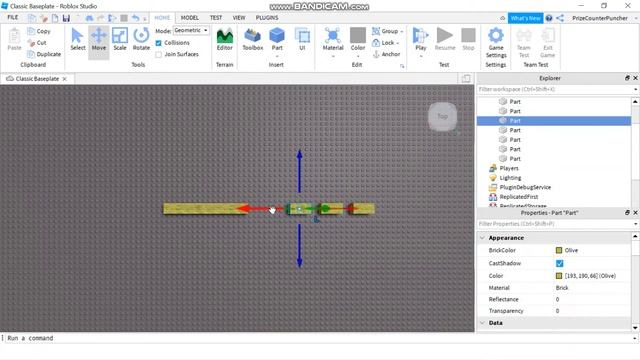Click the save icon in the quick access bar

point(66,18)
